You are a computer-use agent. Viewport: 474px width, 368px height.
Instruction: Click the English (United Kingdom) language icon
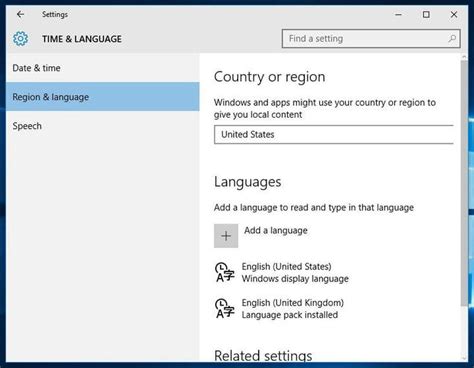pos(225,308)
